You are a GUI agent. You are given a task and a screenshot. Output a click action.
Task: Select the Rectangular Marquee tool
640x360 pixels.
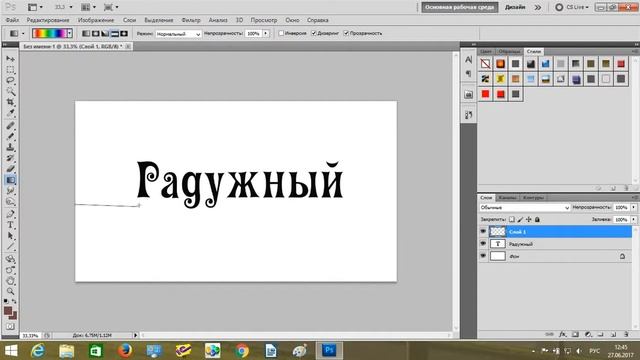tap(10, 70)
